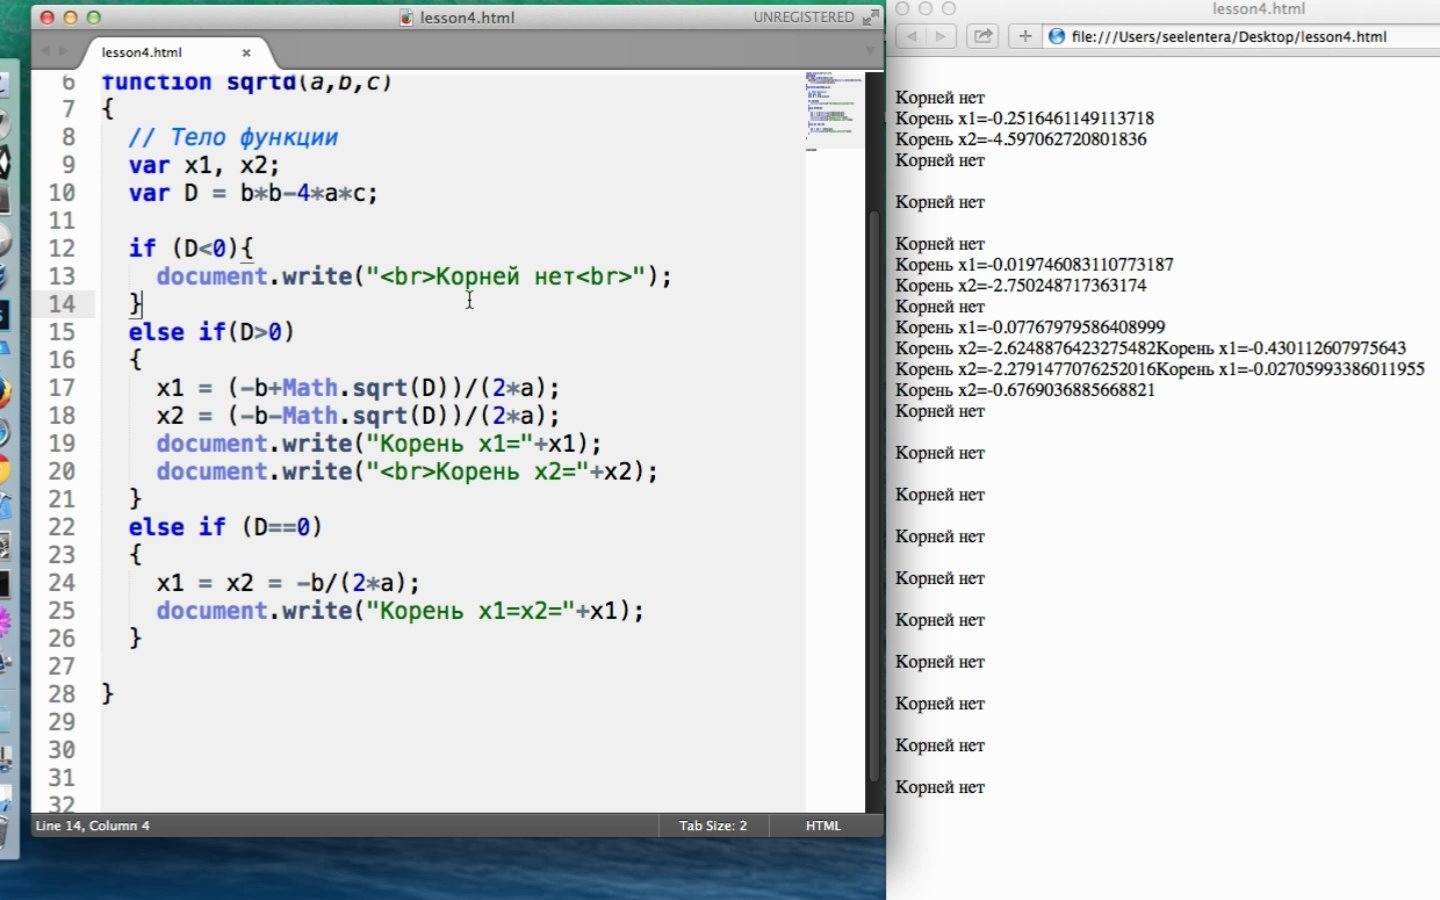The height and width of the screenshot is (900, 1440).
Task: Click 'Корень x2=-4.597062720801836' in Safari
Action: tap(1021, 140)
